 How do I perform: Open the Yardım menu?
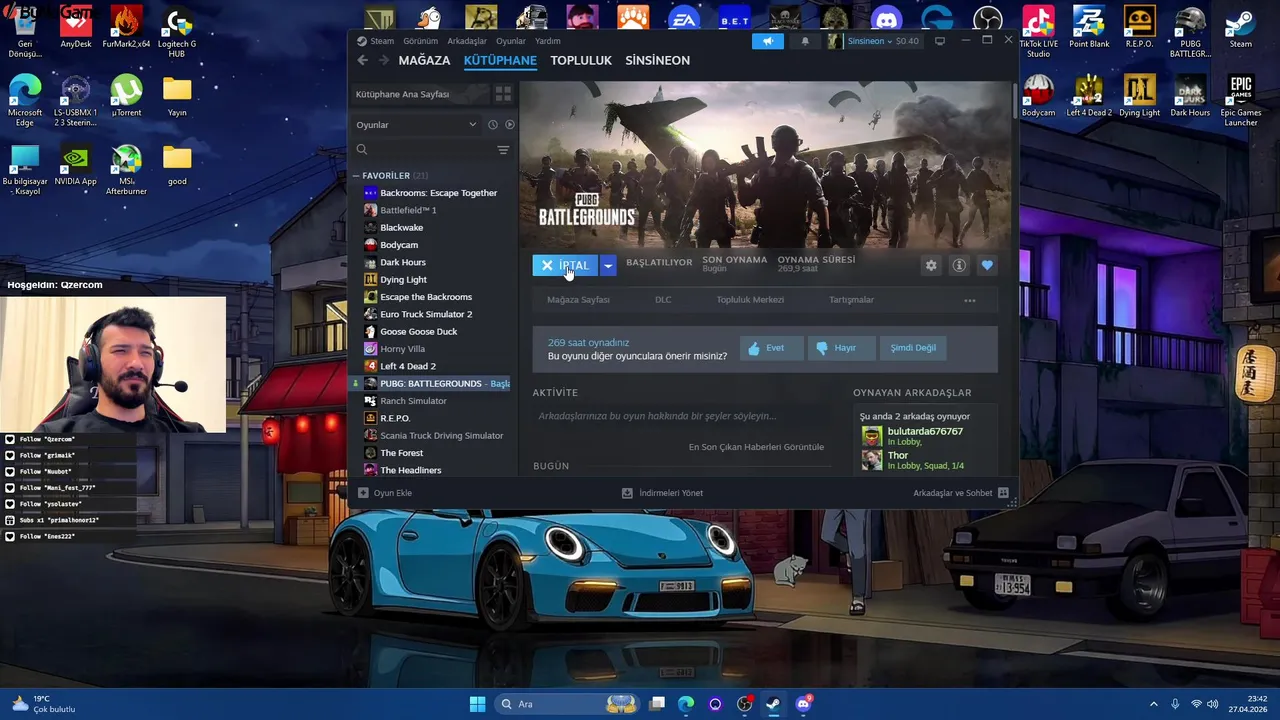548,41
